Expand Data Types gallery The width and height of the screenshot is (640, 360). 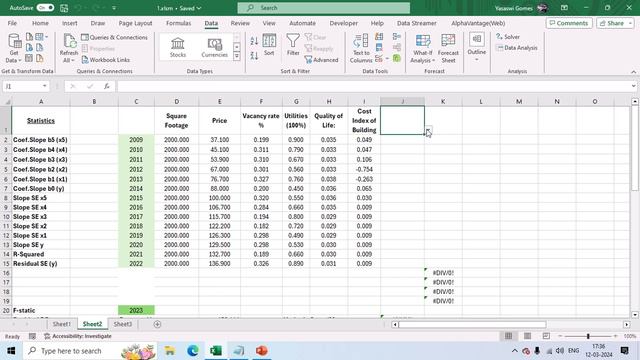(237, 57)
